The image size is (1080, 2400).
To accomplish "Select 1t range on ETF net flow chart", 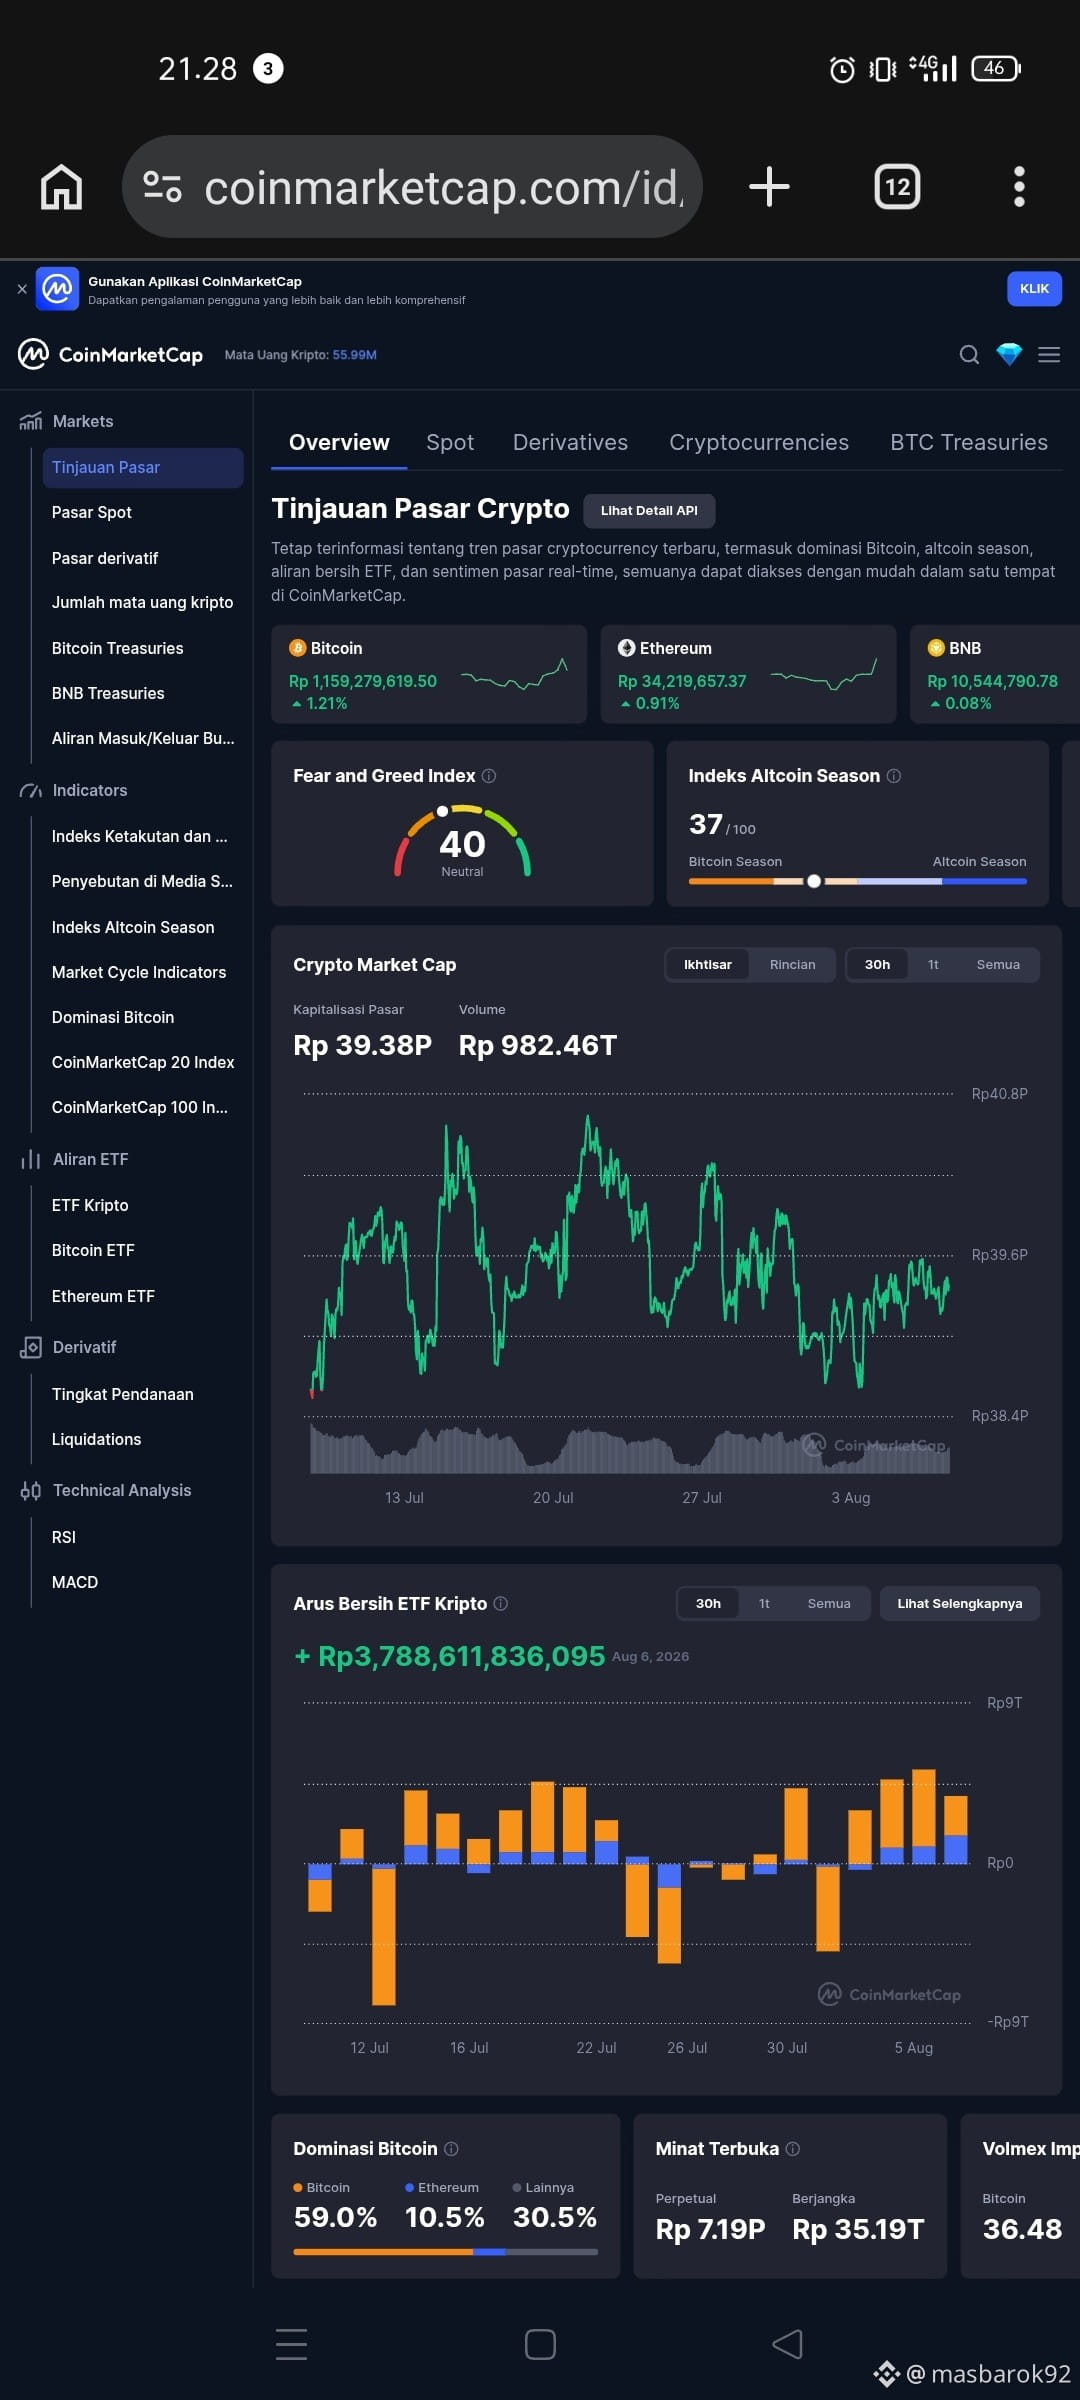I will tap(764, 1603).
